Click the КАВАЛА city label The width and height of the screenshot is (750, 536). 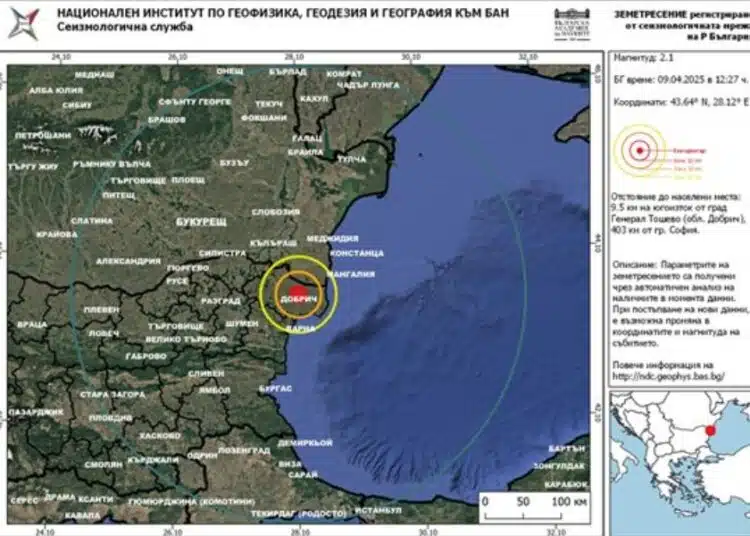coord(82,516)
